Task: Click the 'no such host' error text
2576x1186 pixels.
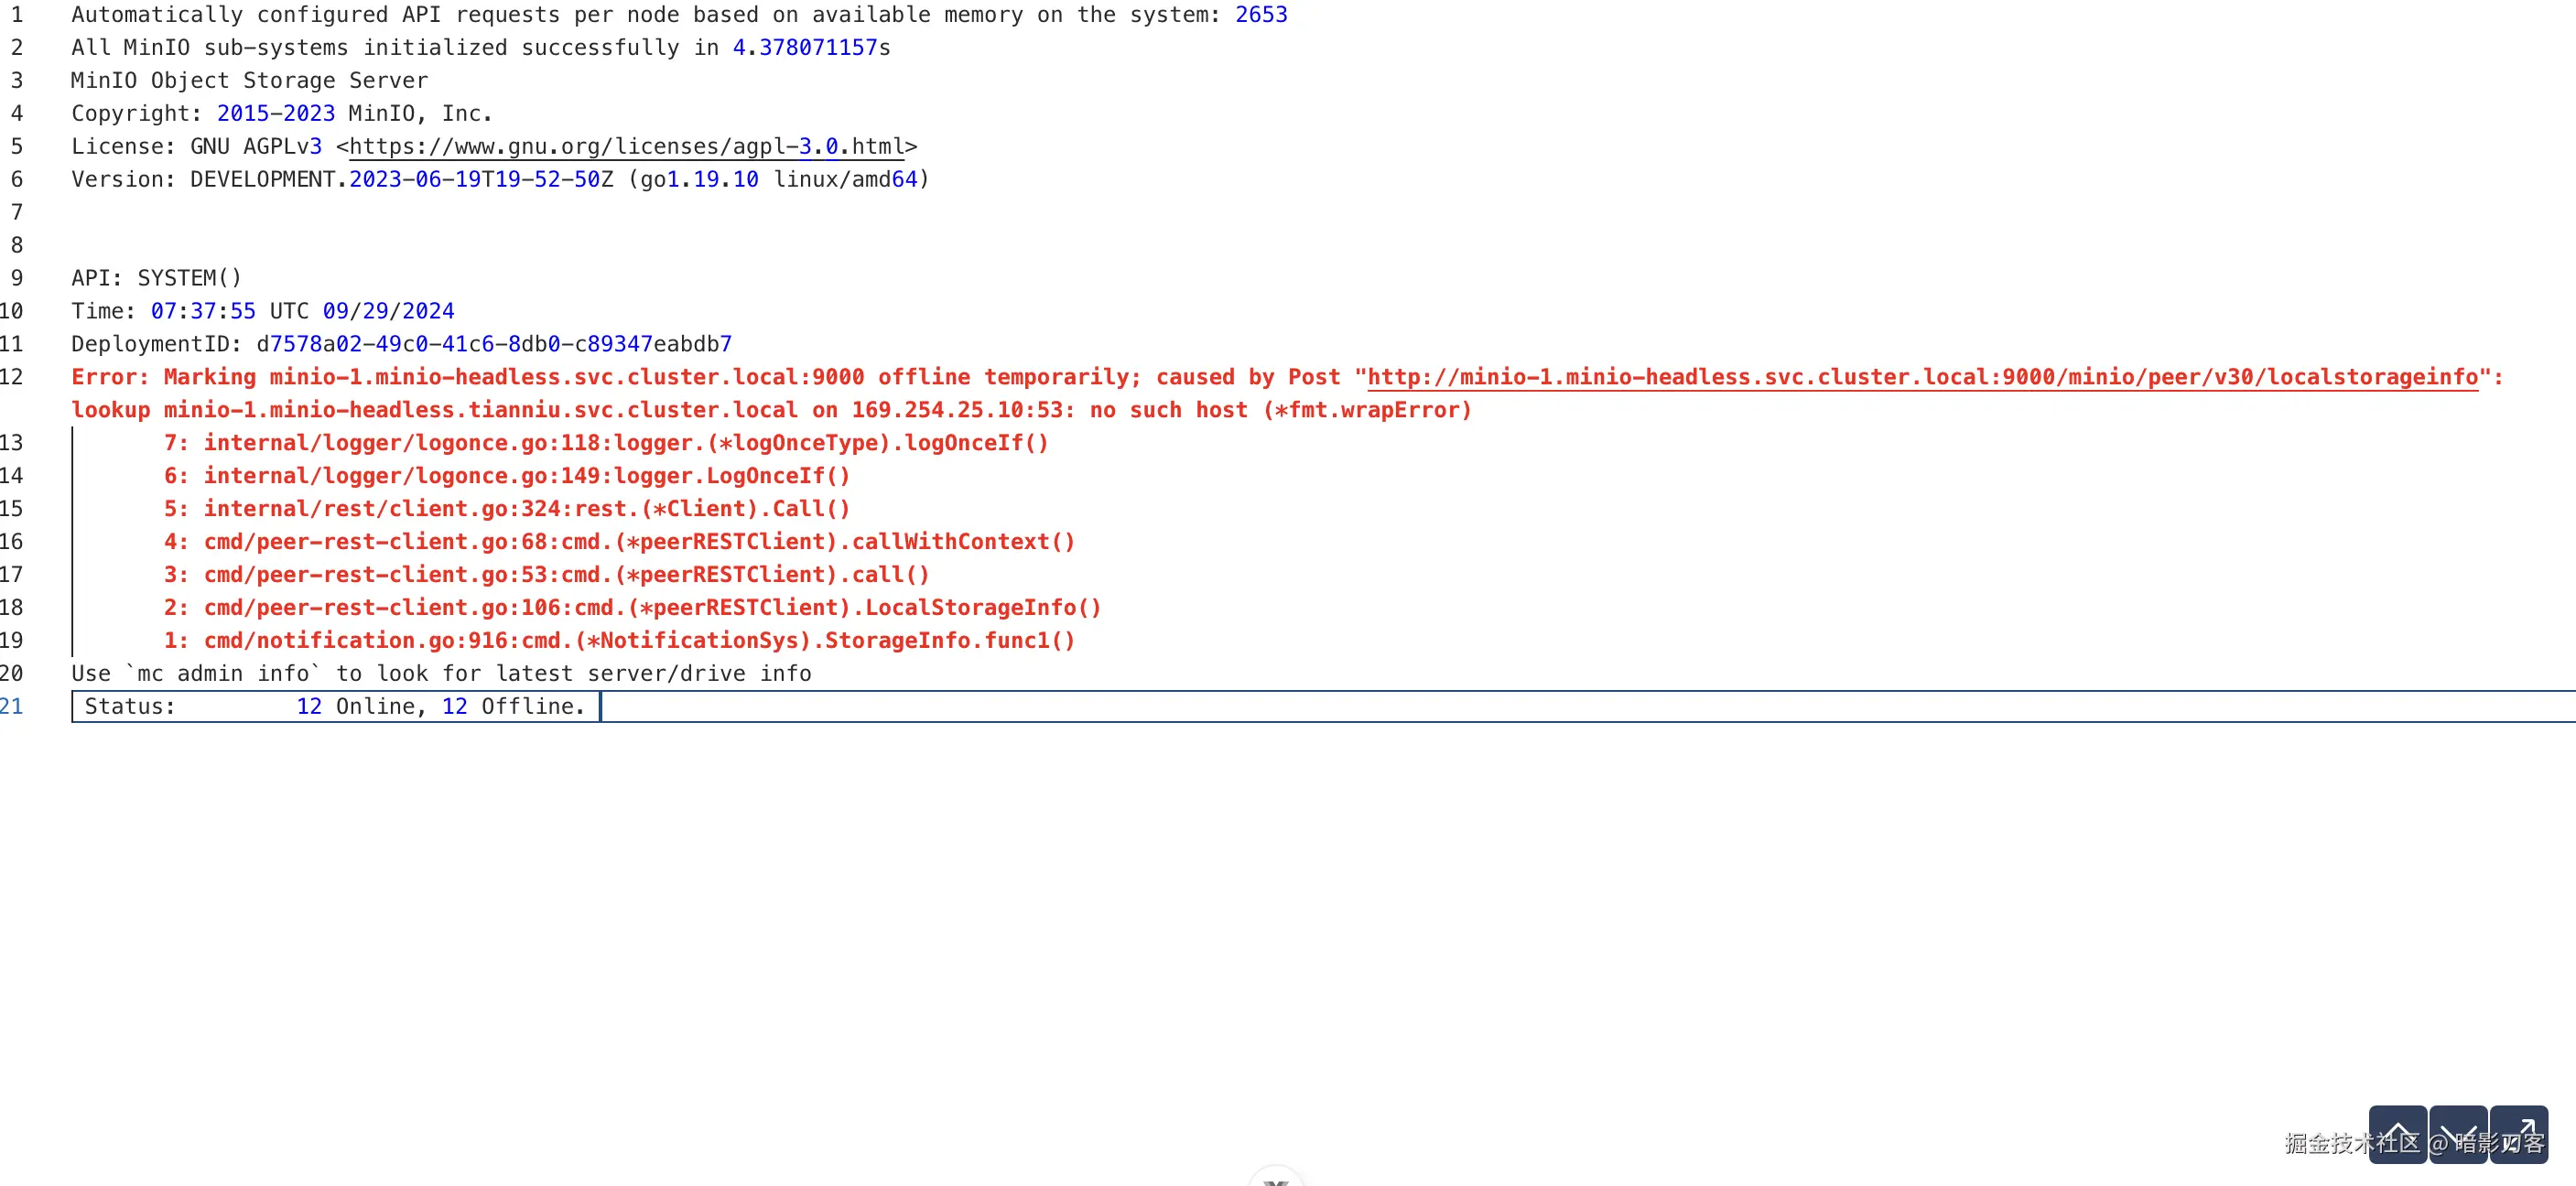Action: coord(1170,411)
